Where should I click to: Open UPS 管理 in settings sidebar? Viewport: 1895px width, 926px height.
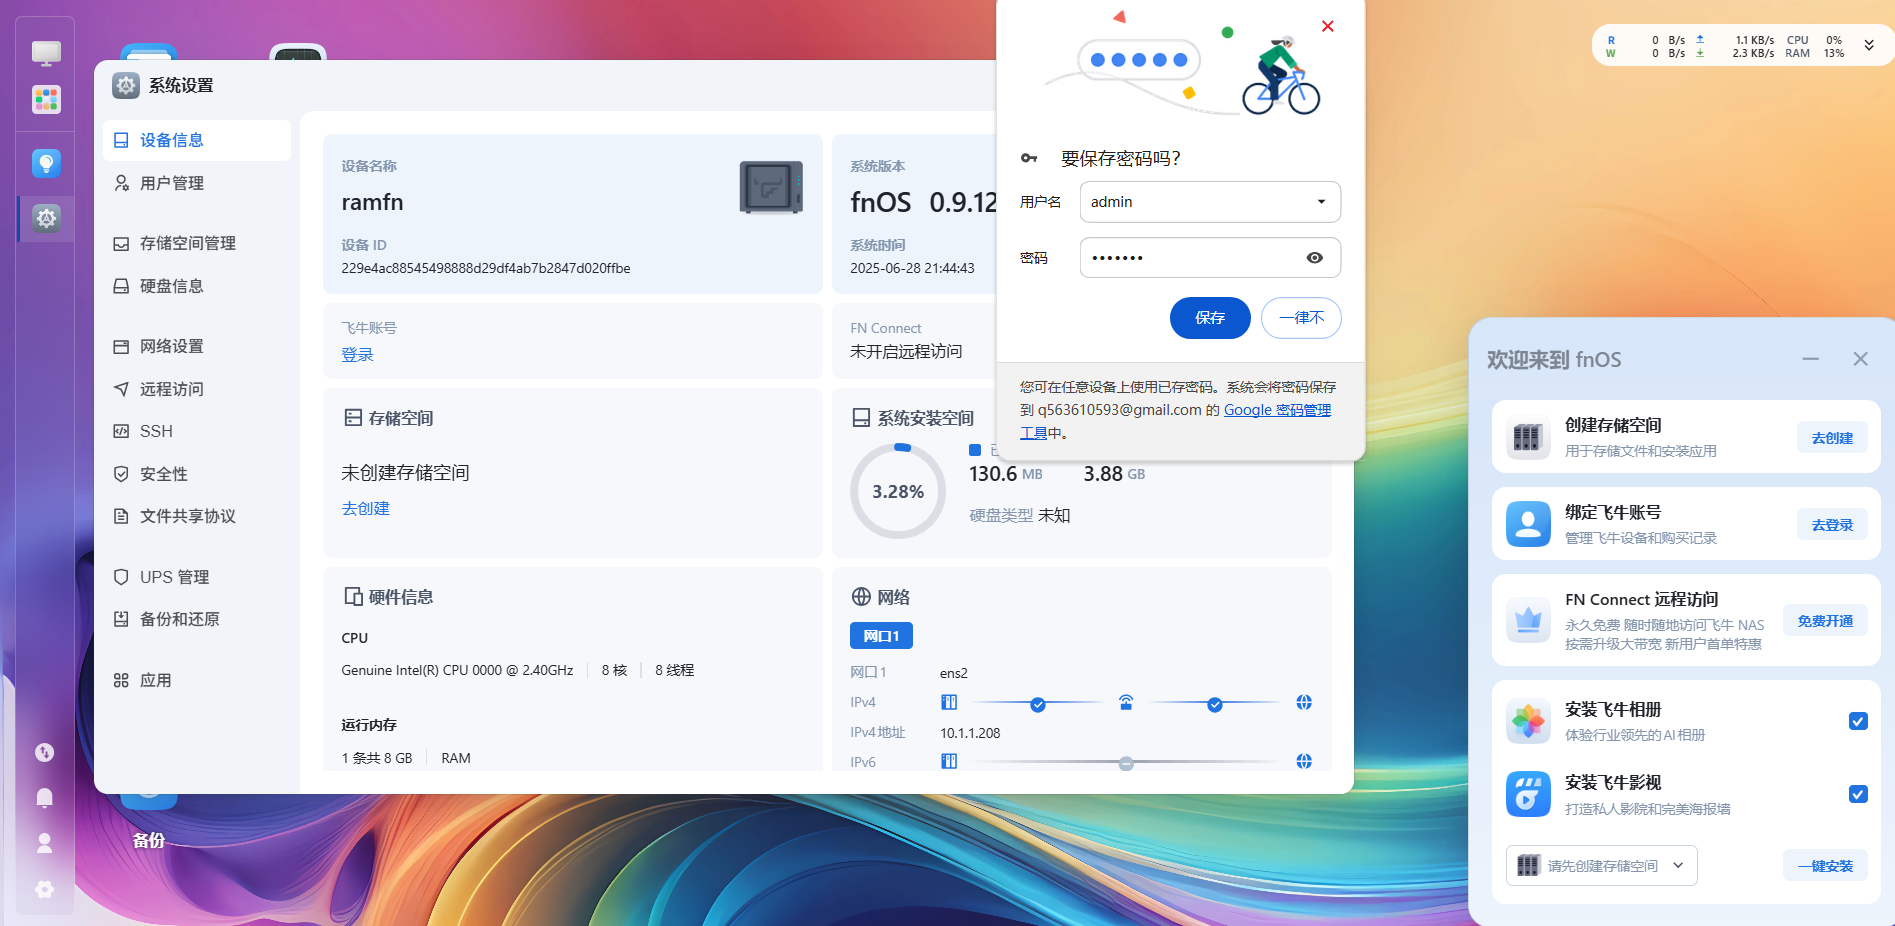(x=197, y=577)
